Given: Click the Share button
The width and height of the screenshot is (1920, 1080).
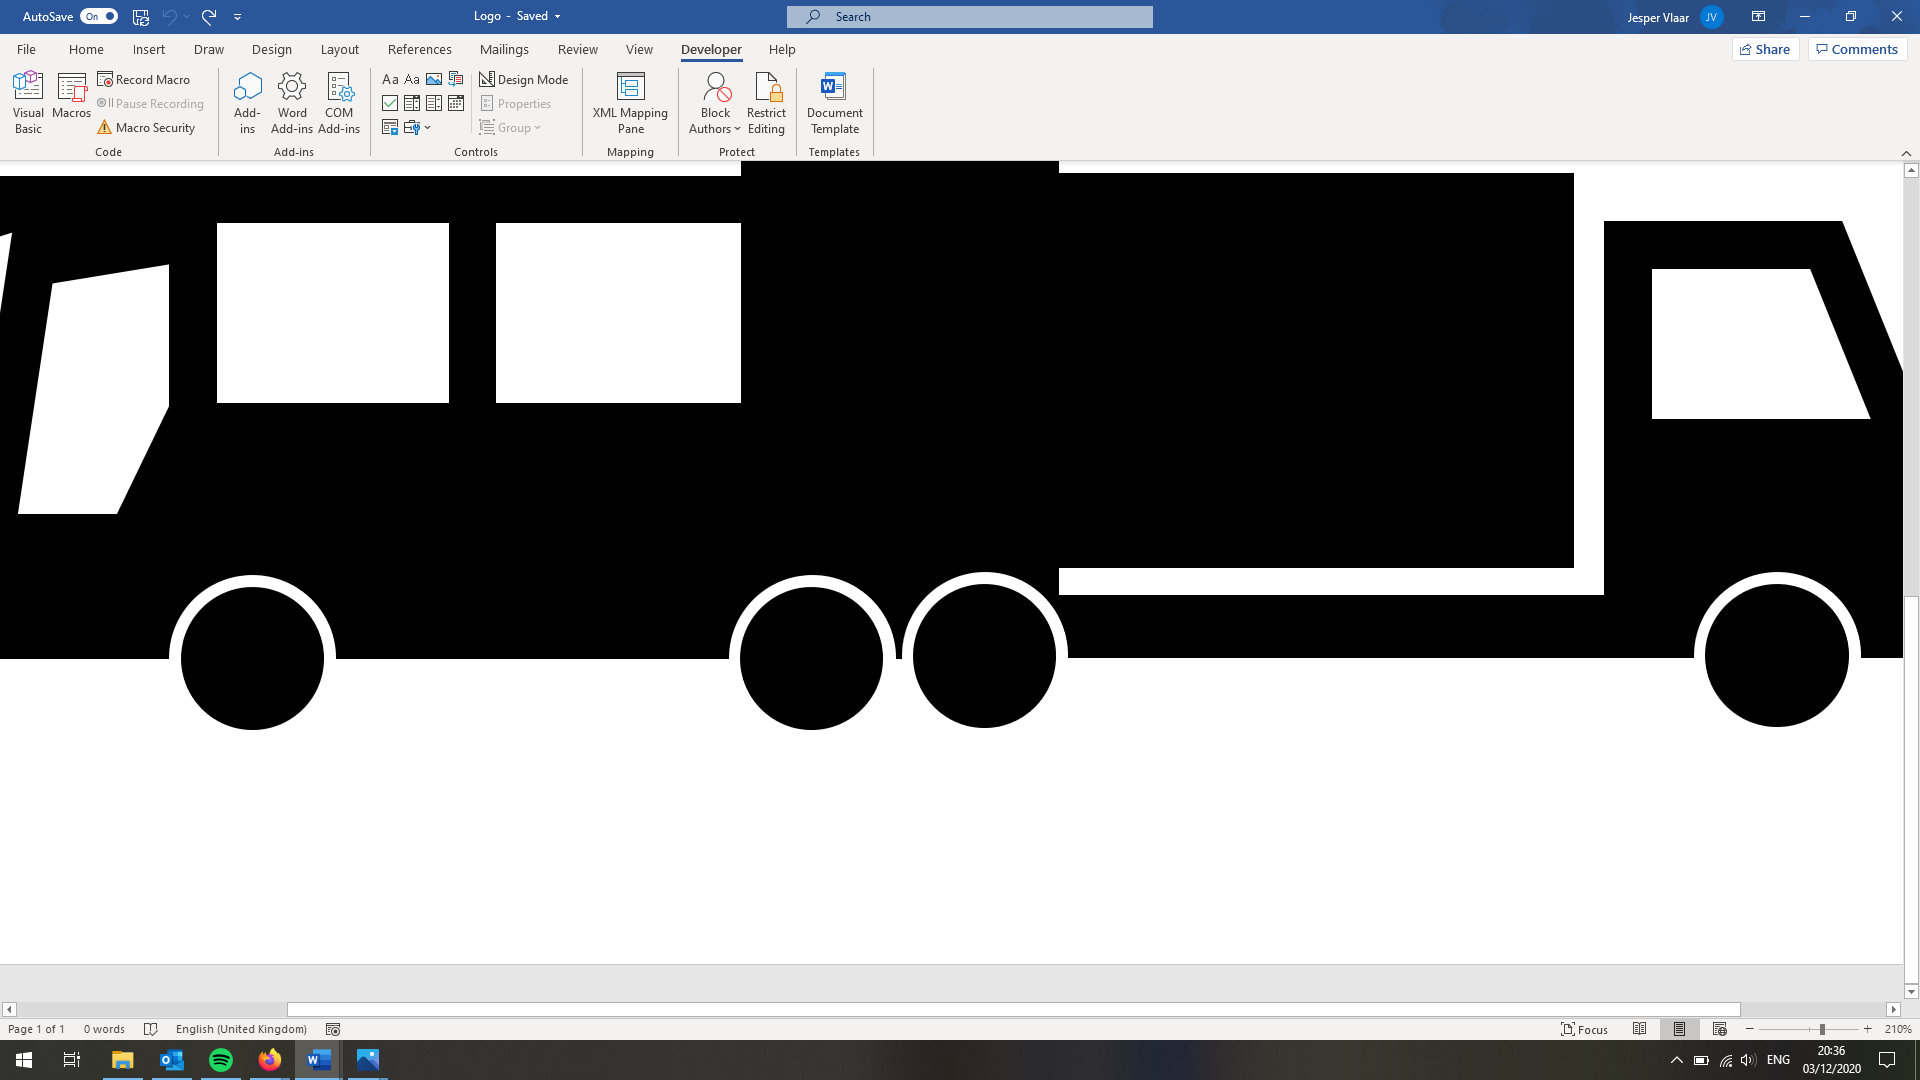Looking at the screenshot, I should [x=1765, y=49].
